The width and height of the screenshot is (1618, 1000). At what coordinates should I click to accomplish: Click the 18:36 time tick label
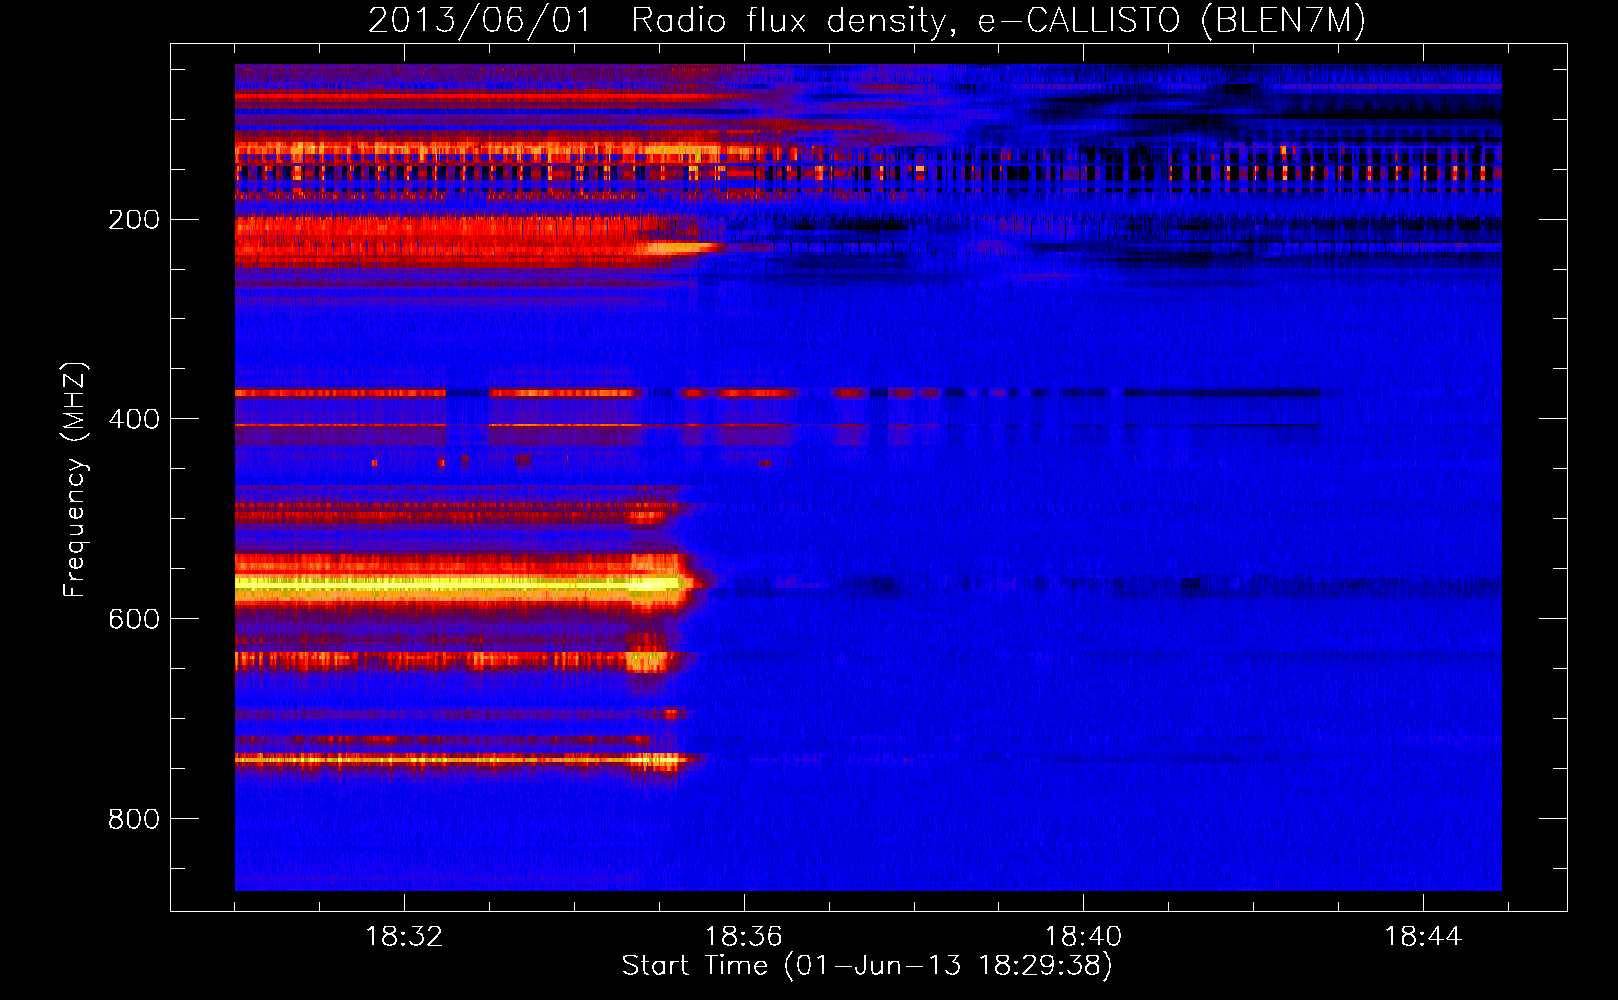pos(744,937)
